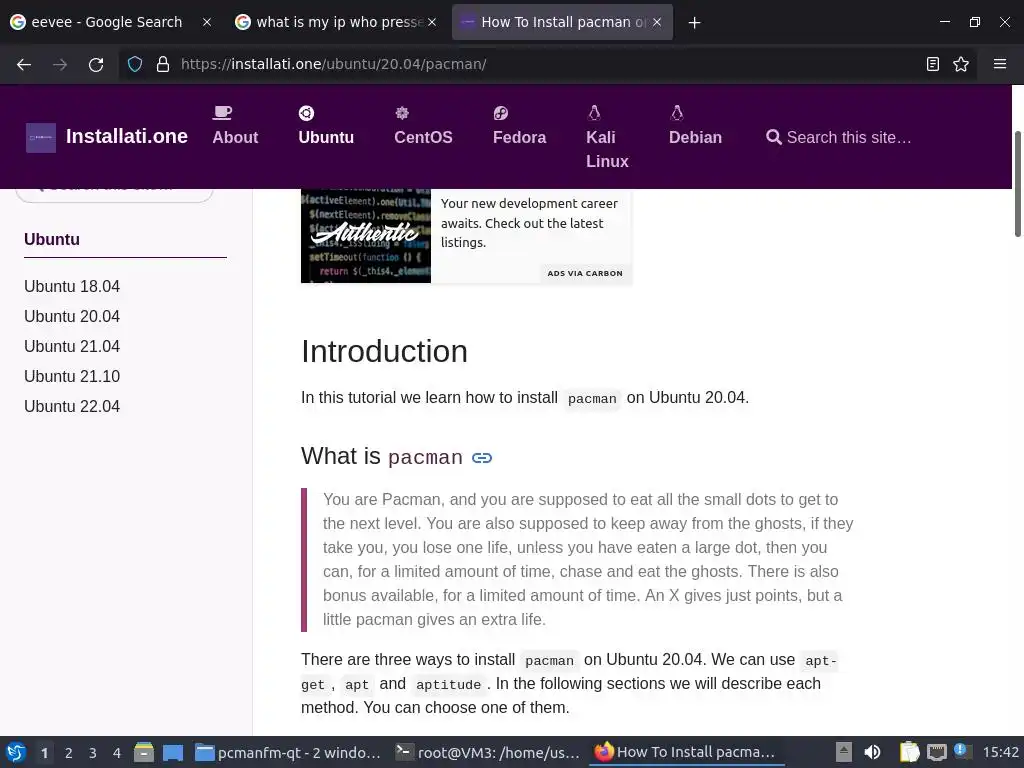Viewport: 1024px width, 768px height.
Task: Open the LXQt application menu in taskbar
Action: point(16,752)
